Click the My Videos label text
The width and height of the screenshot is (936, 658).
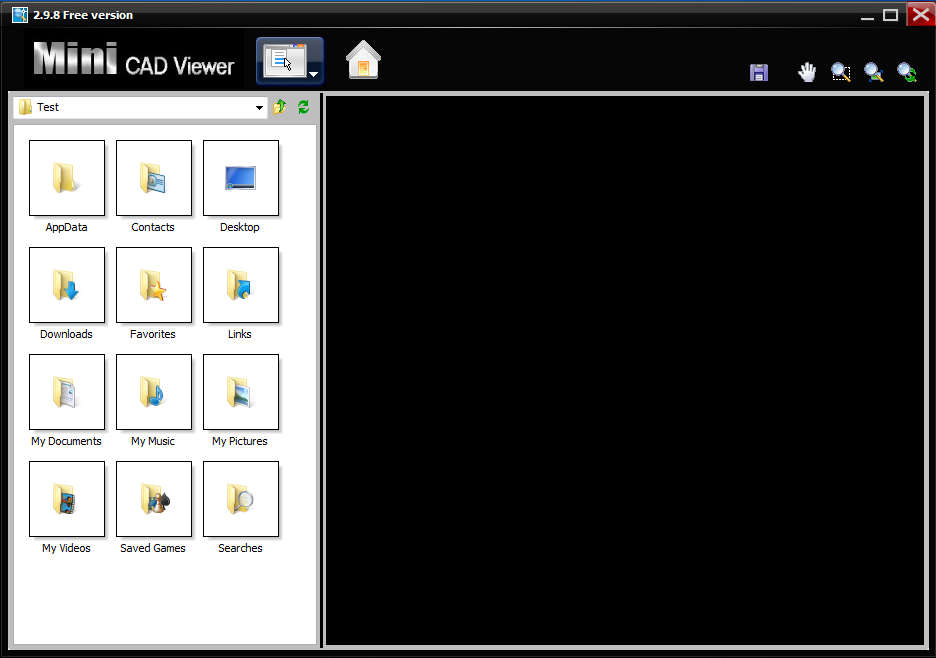click(66, 548)
